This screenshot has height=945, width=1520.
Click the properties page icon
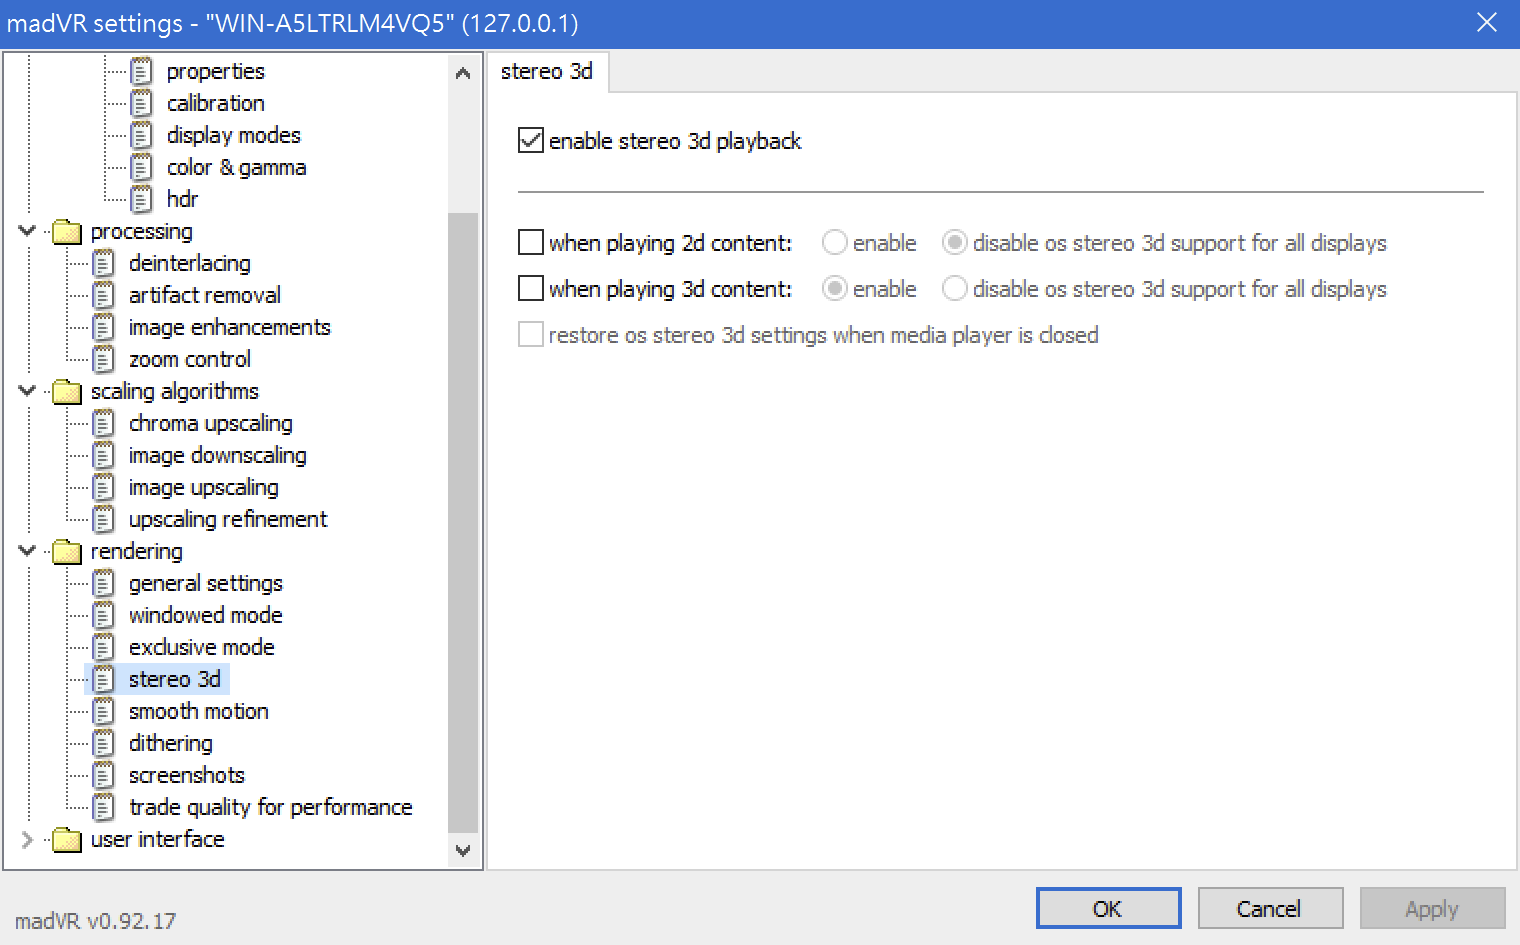point(142,71)
